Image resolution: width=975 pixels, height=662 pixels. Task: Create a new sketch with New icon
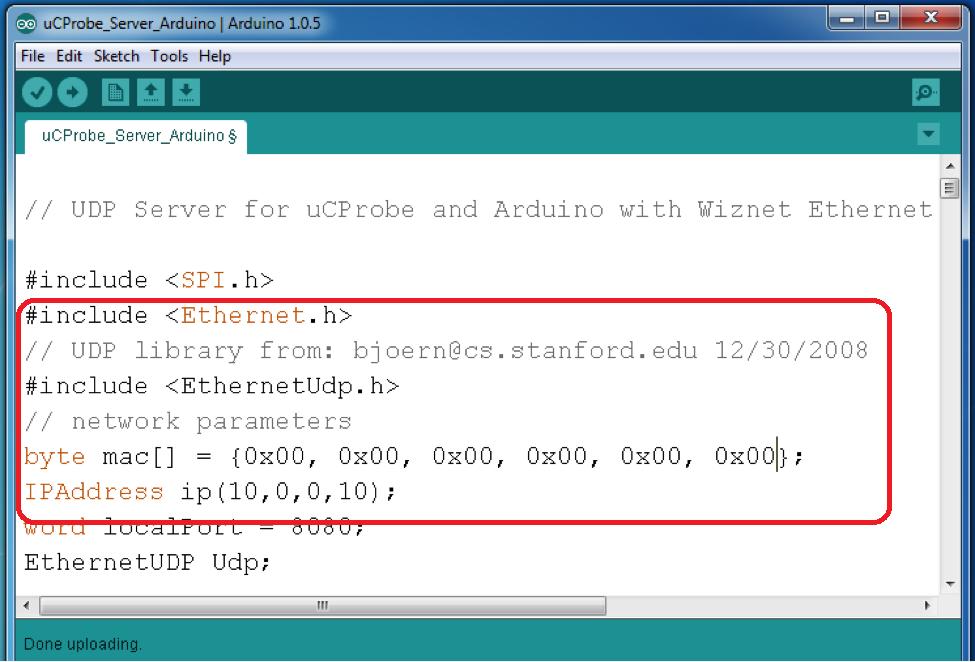coord(115,93)
